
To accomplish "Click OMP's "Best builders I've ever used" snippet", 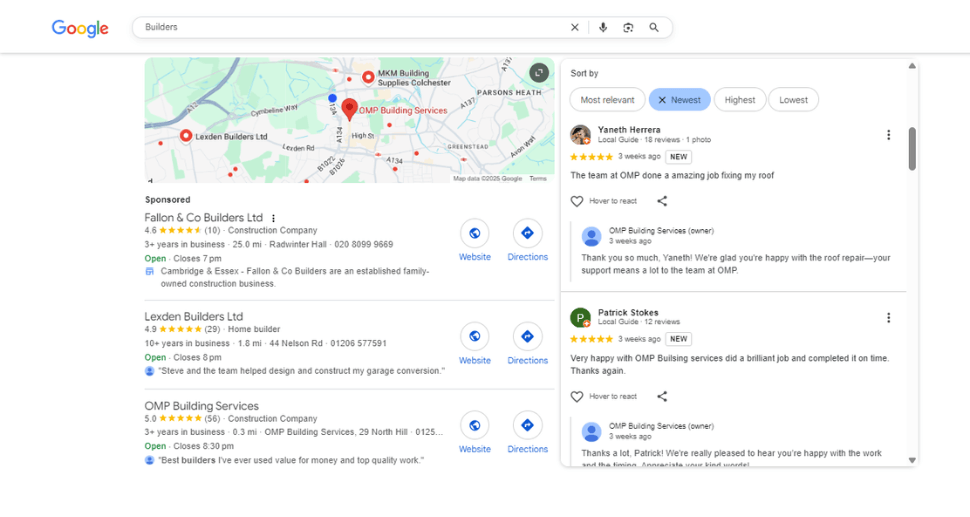I will pos(291,460).
